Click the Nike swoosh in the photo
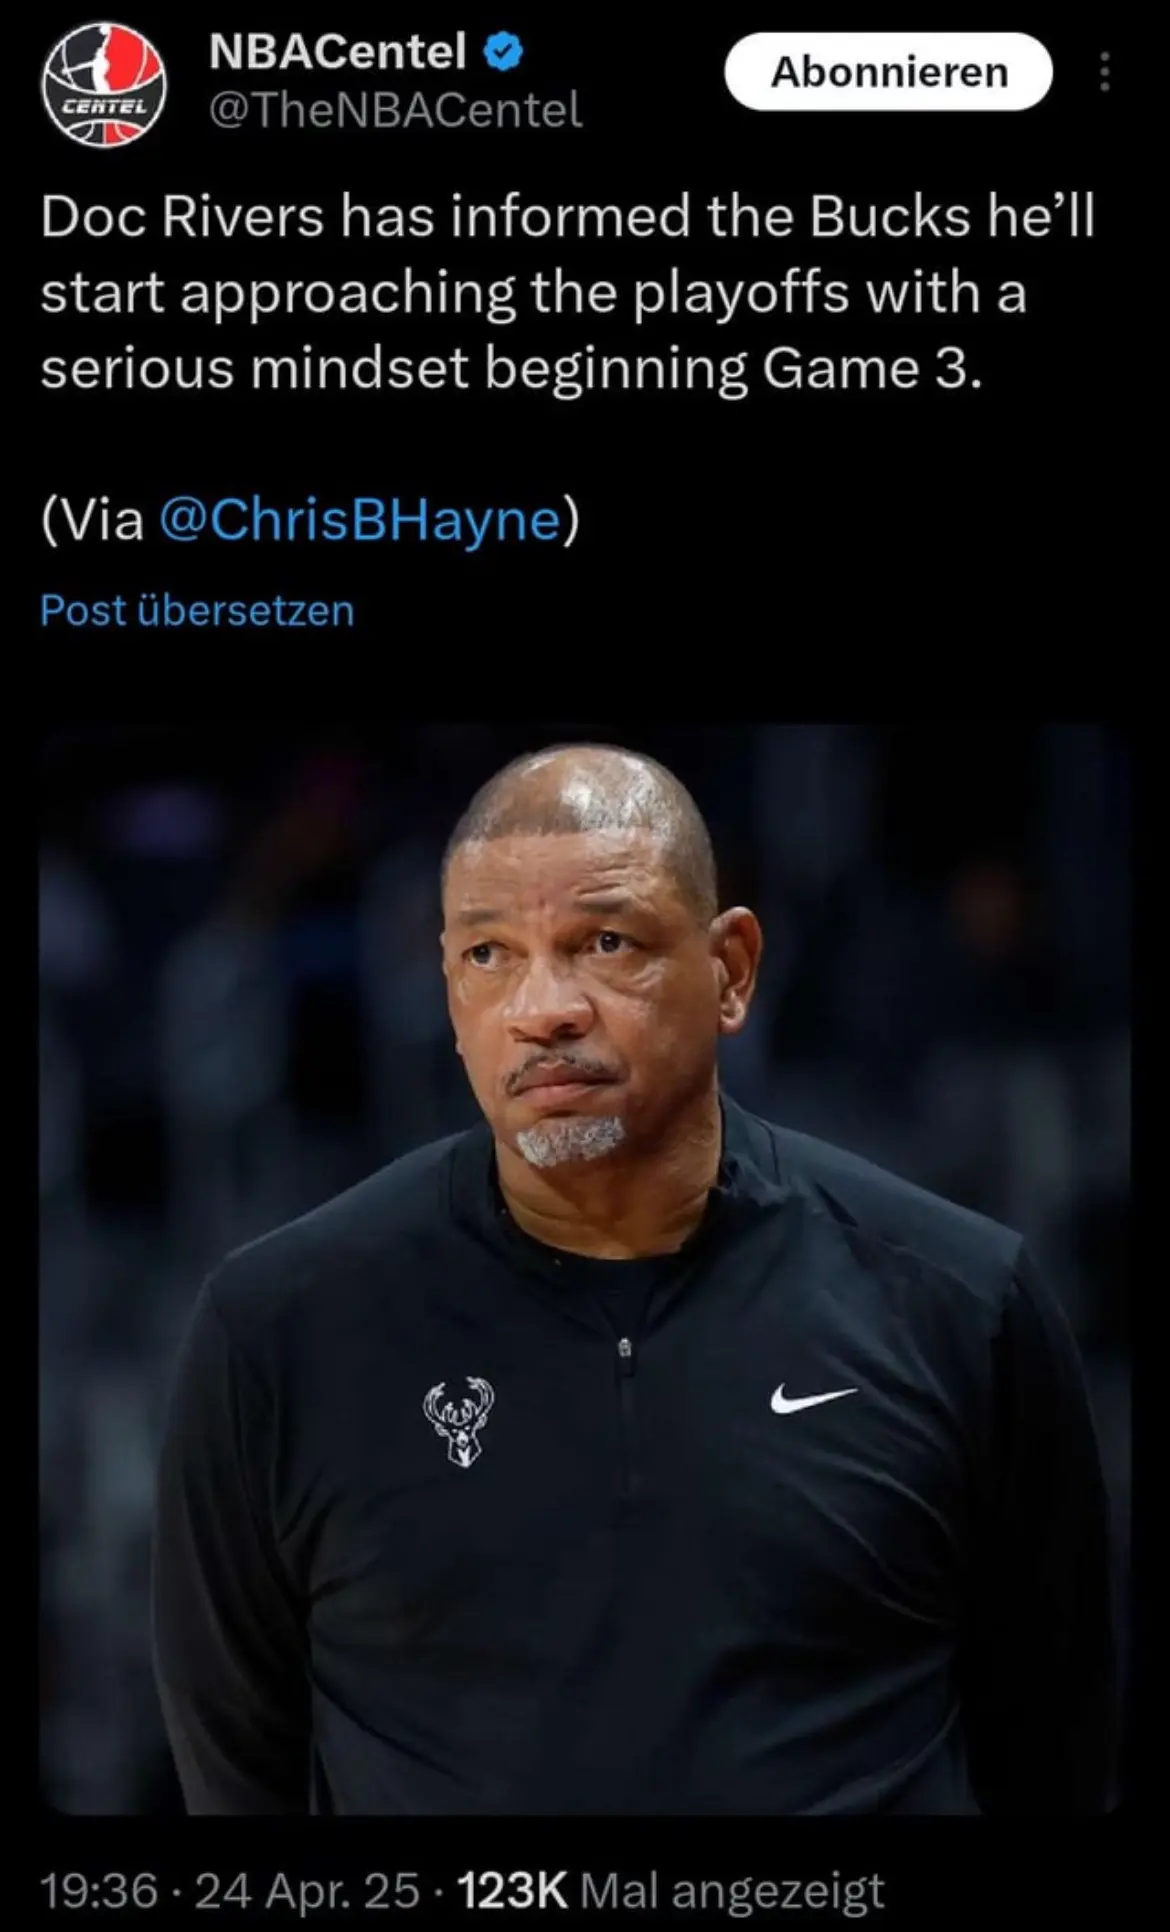 [812, 1397]
